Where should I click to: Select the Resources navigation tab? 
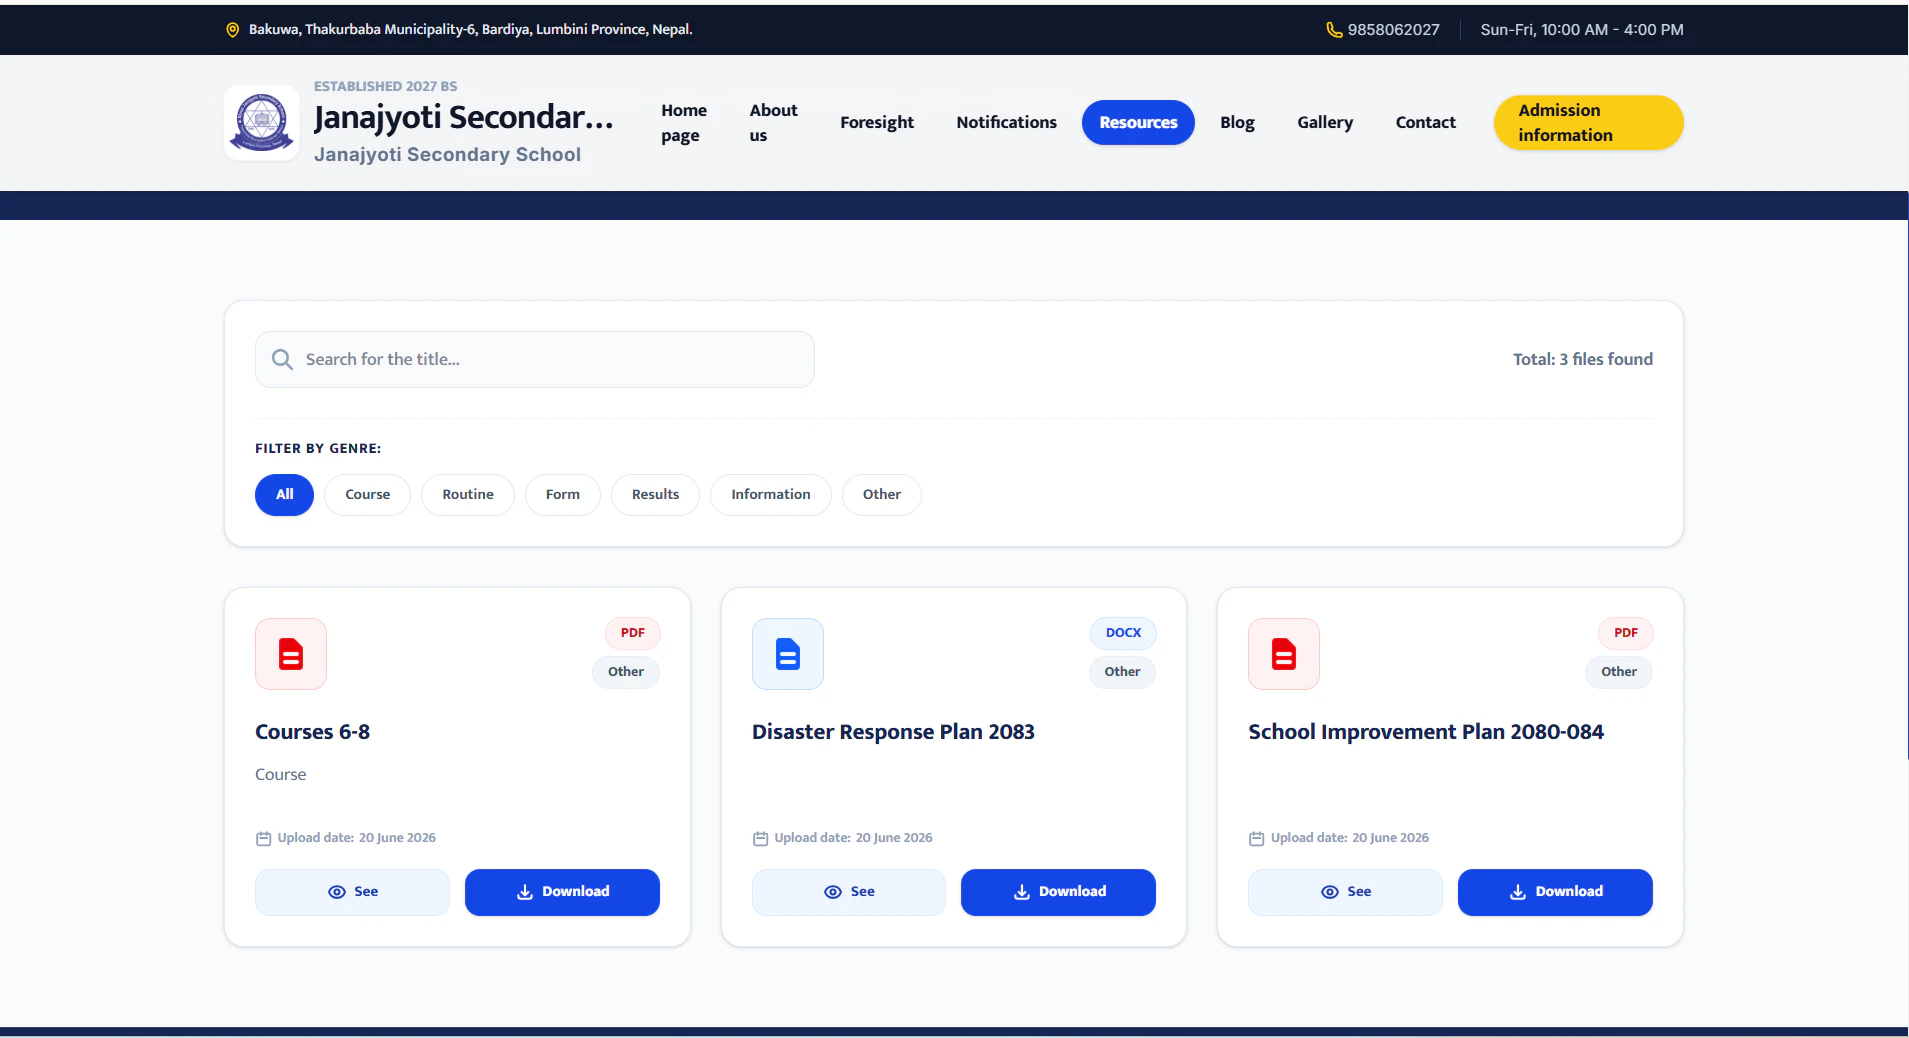pyautogui.click(x=1138, y=122)
